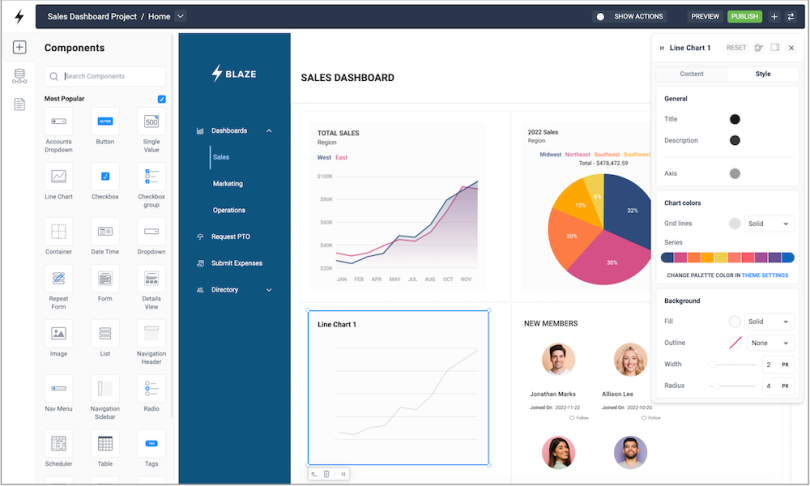Pick the Scheduler component icon
Image resolution: width=810 pixels, height=486 pixels.
click(x=58, y=443)
